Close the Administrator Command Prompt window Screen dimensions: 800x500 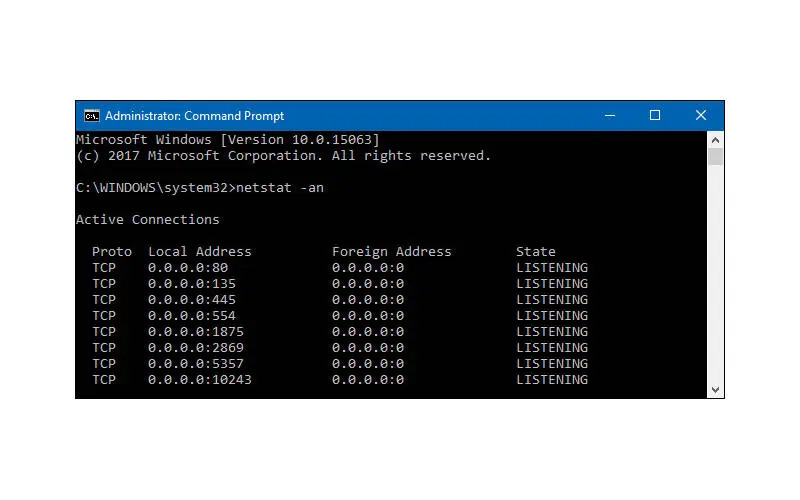point(701,115)
